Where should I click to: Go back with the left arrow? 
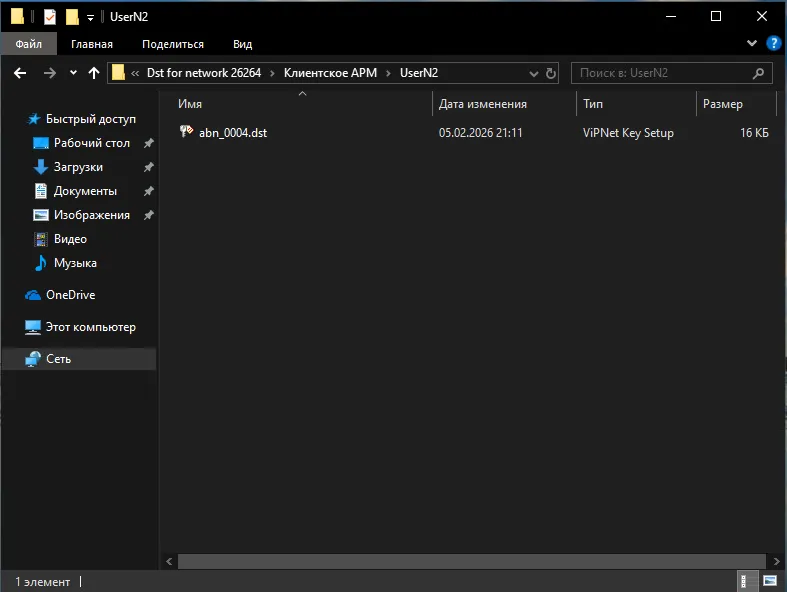point(20,73)
